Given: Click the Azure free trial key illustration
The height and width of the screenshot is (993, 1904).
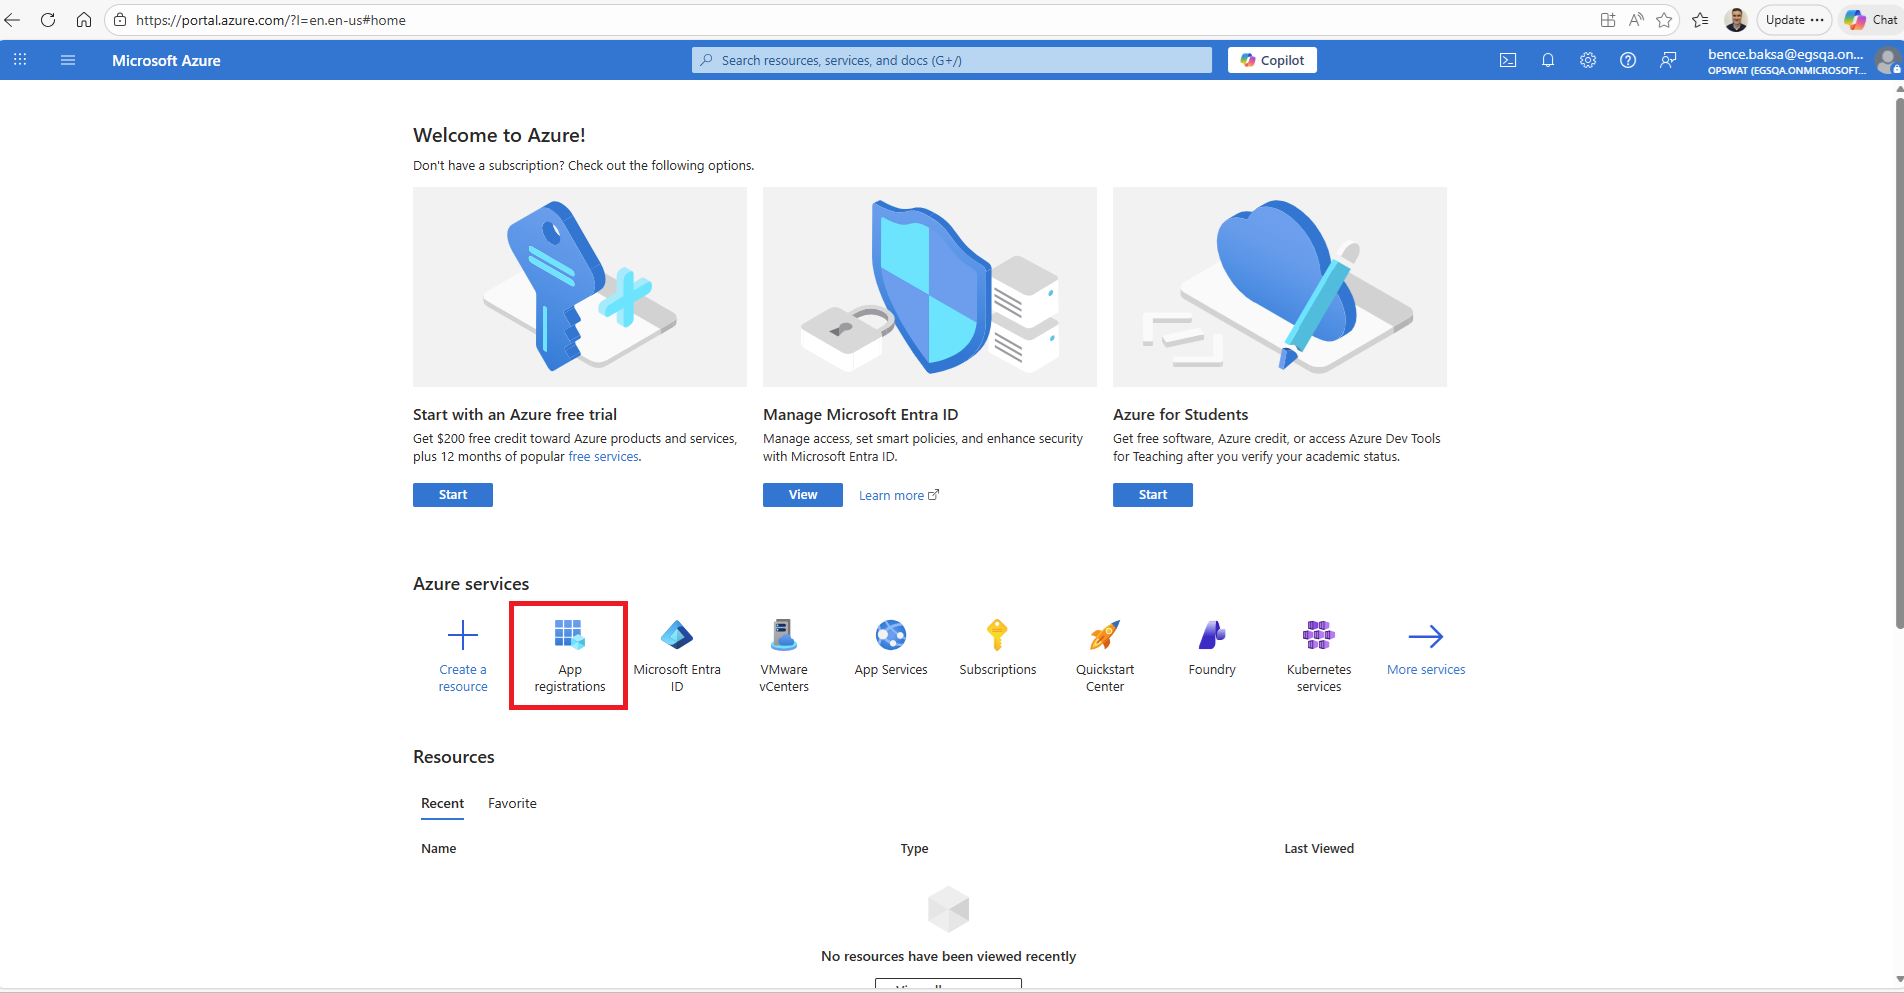Looking at the screenshot, I should tap(580, 287).
